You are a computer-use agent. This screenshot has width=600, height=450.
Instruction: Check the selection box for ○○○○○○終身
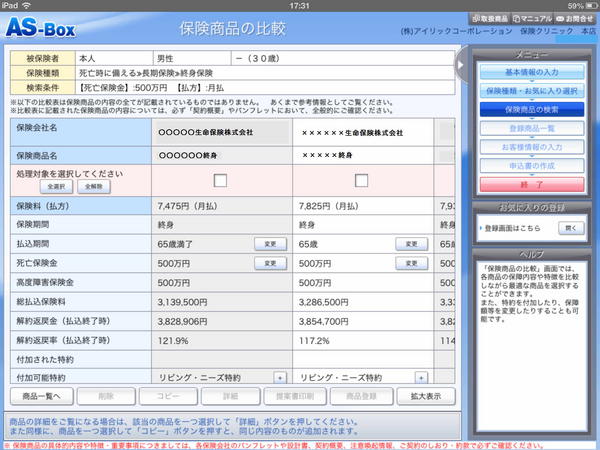coord(220,180)
